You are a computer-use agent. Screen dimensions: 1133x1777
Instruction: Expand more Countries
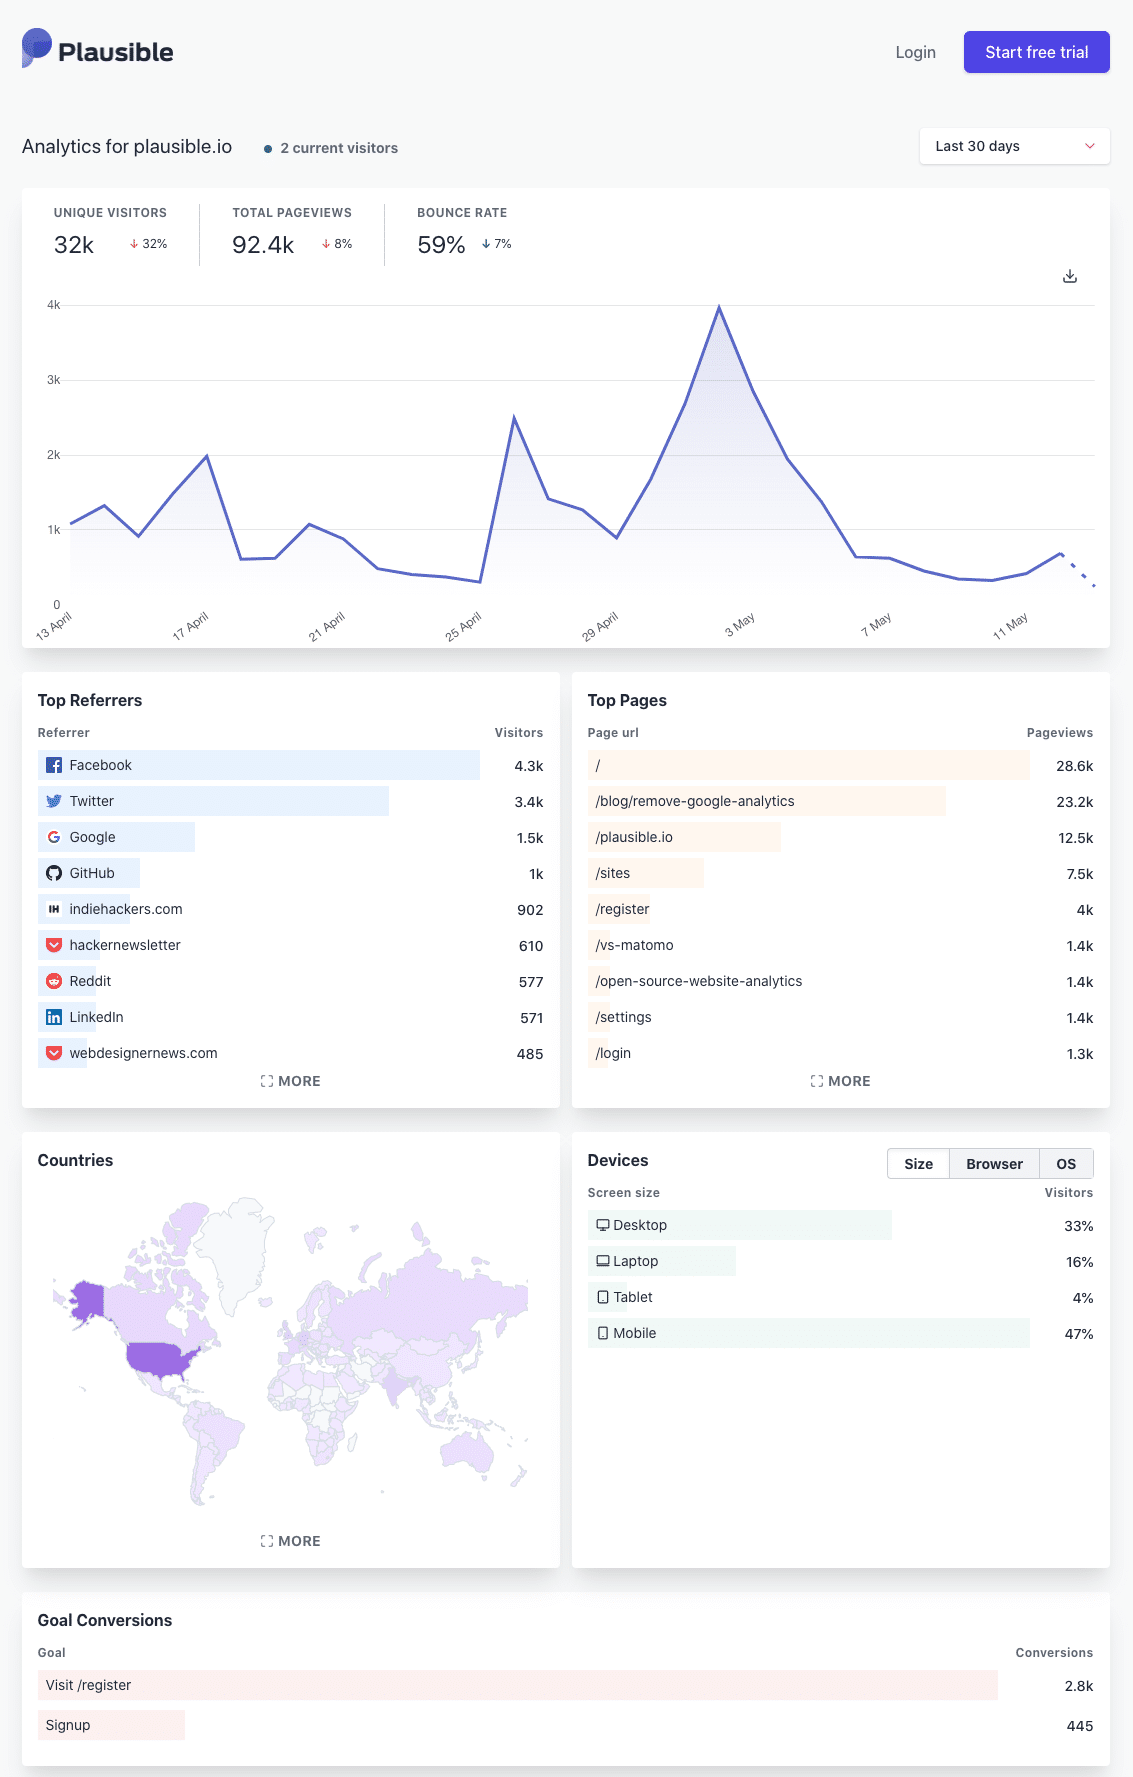pyautogui.click(x=290, y=1541)
